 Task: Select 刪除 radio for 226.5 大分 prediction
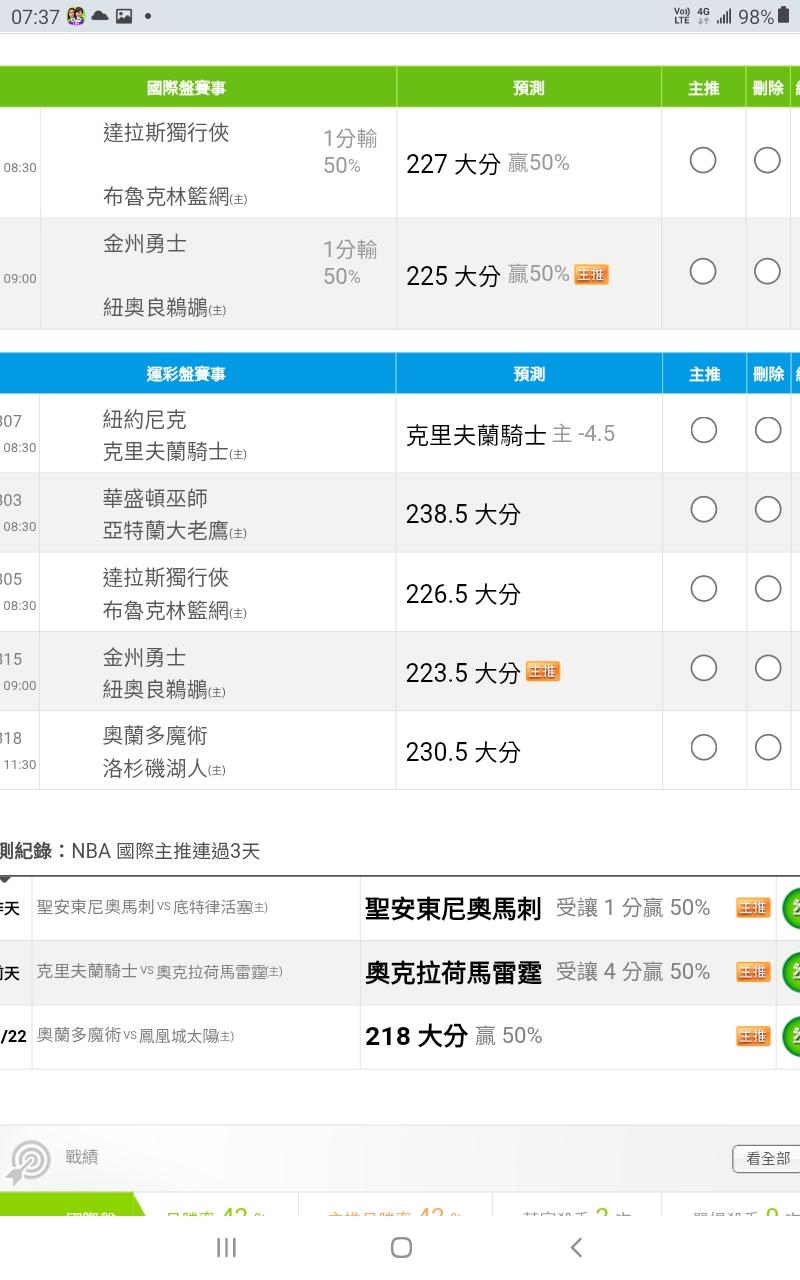(768, 589)
